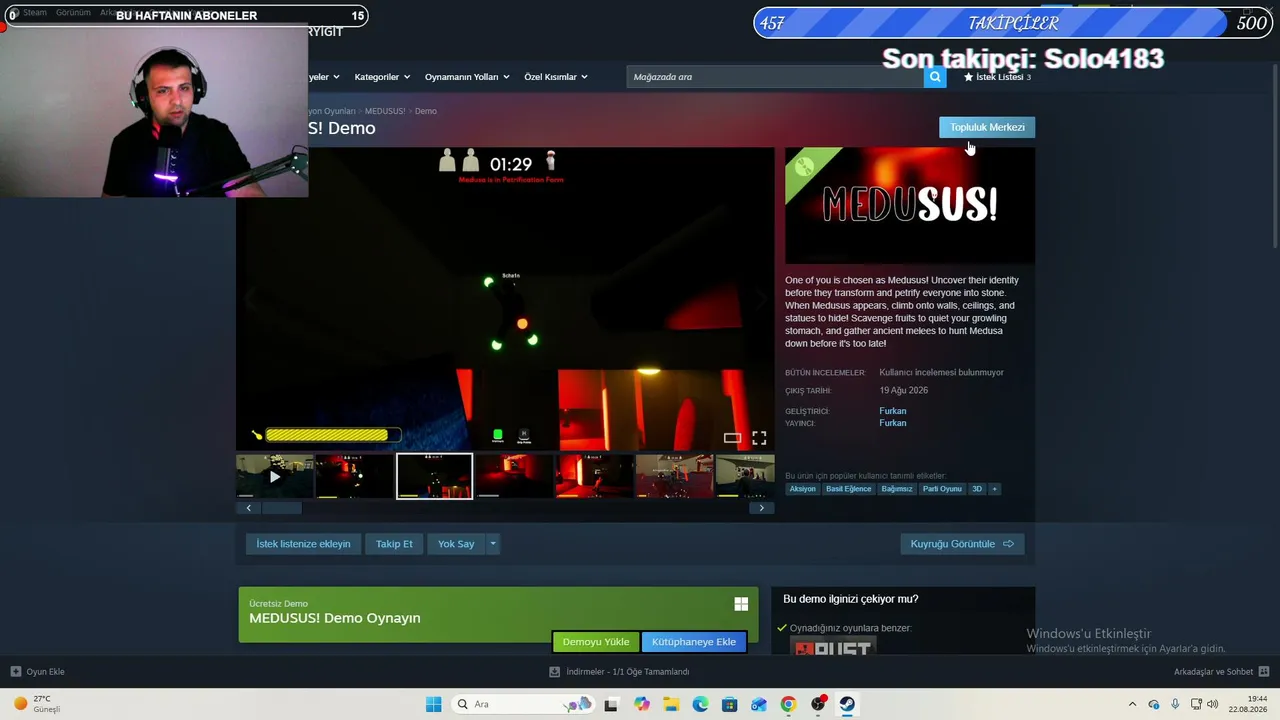Open Outlook from the taskbar

(759, 704)
